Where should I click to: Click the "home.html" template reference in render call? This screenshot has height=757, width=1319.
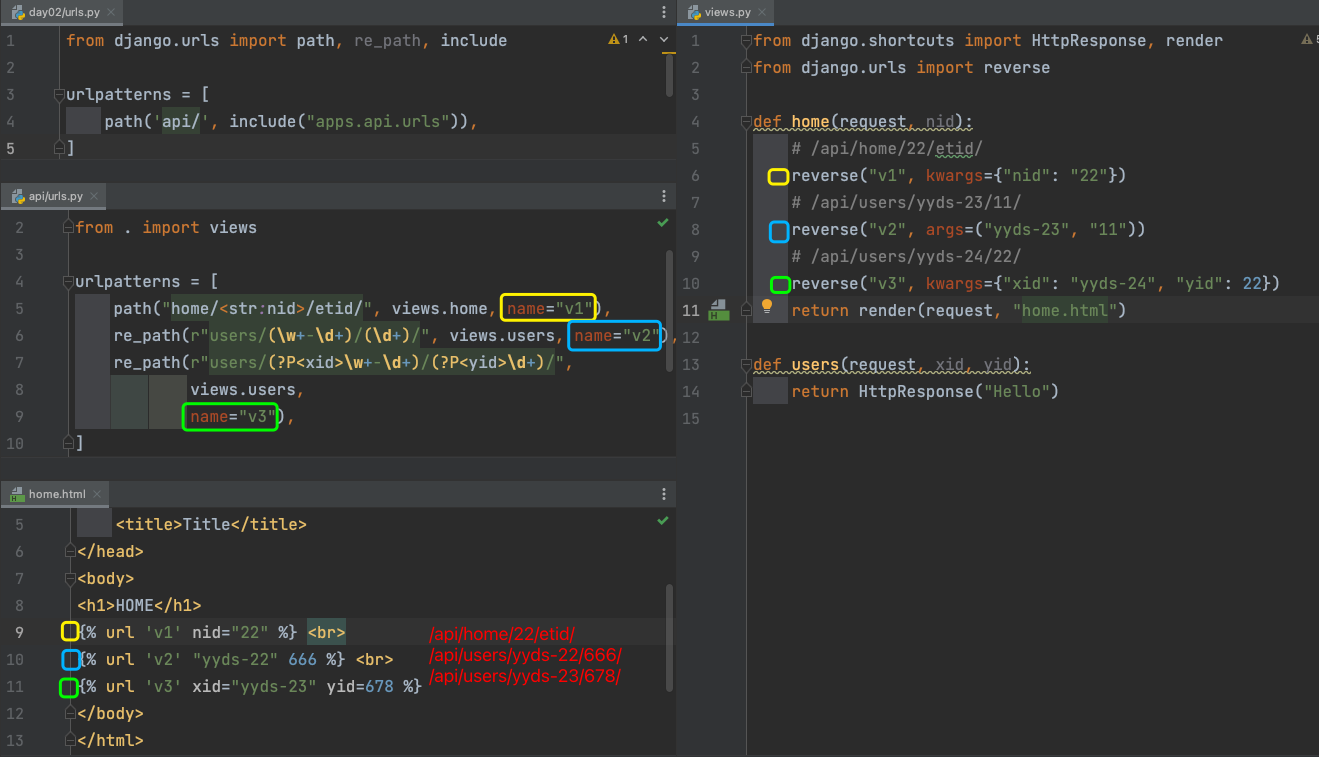point(1064,311)
